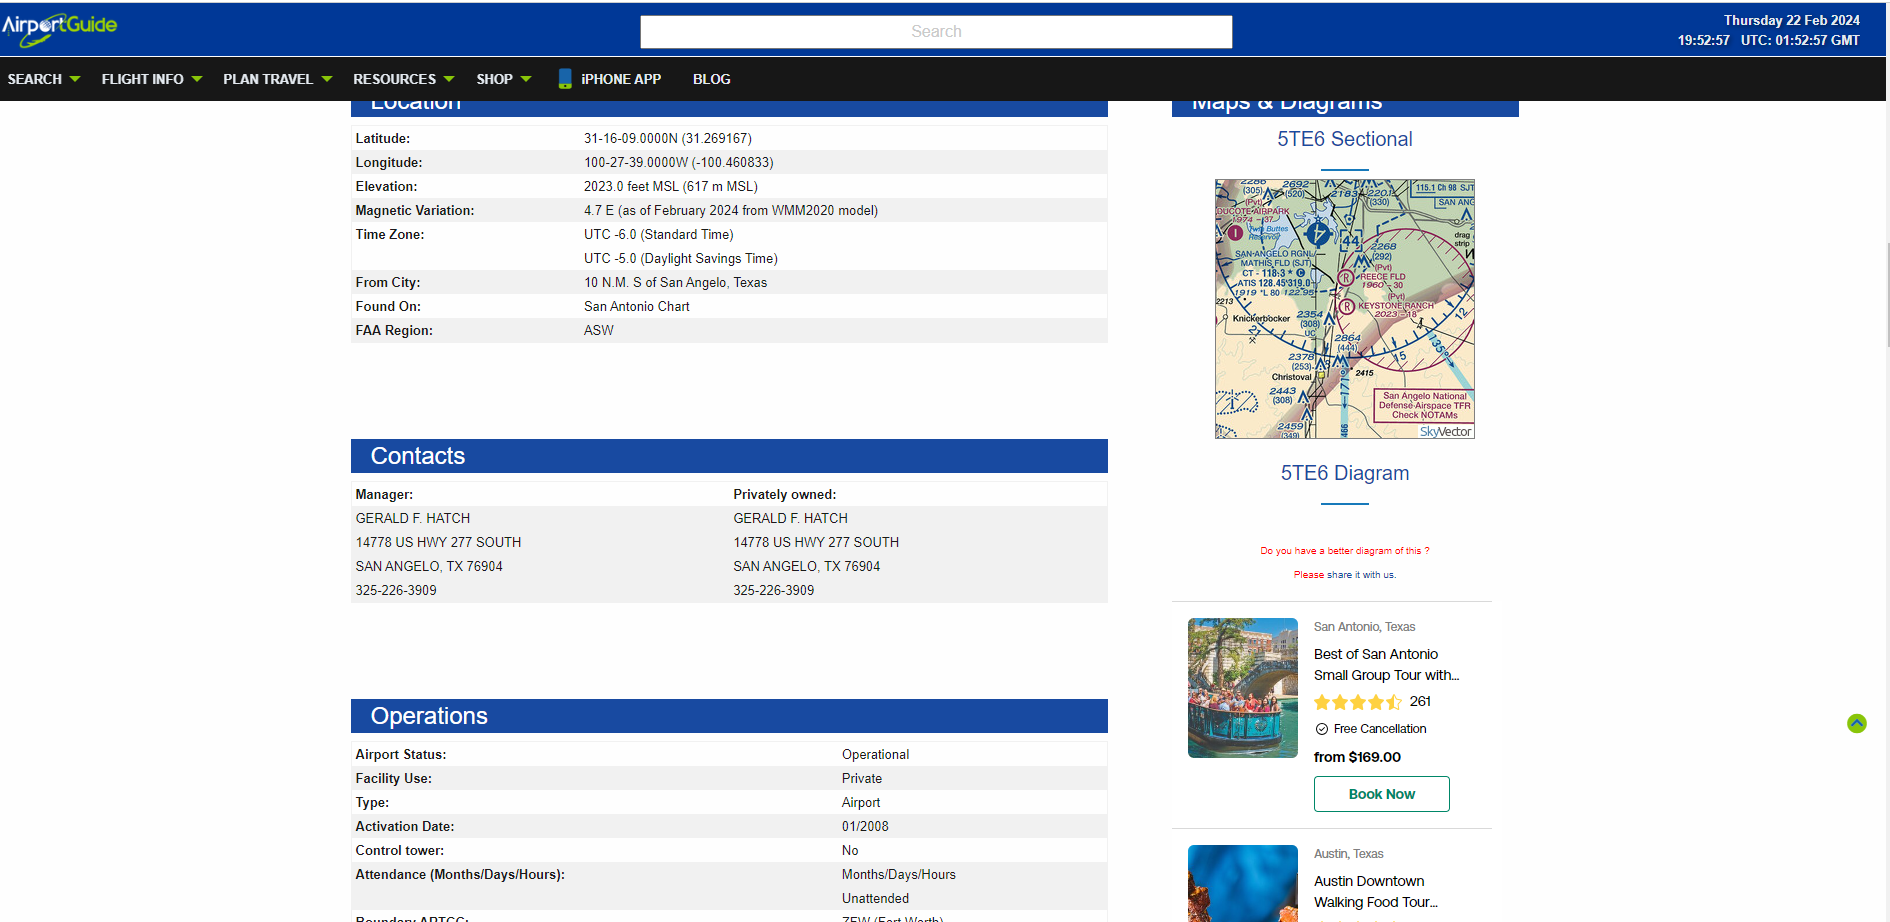Select Attendance value Unattended

point(876,899)
